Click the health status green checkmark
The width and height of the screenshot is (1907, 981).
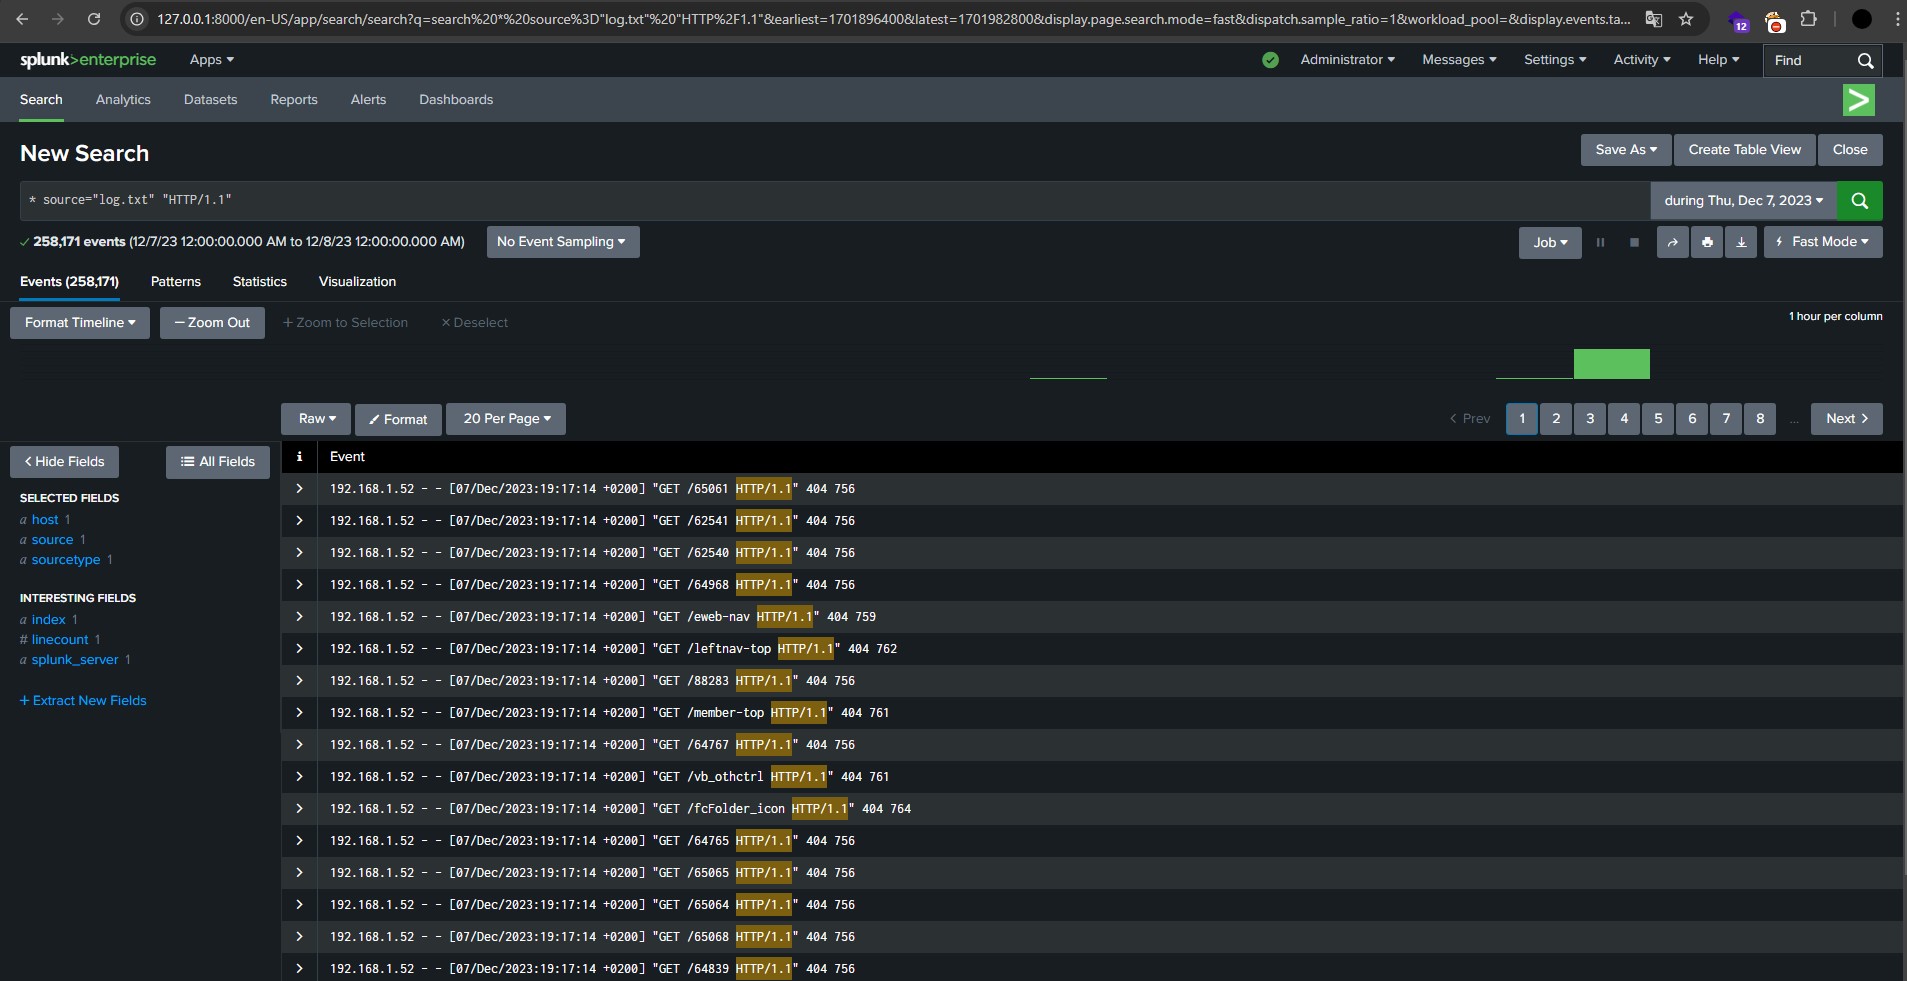pyautogui.click(x=1270, y=60)
